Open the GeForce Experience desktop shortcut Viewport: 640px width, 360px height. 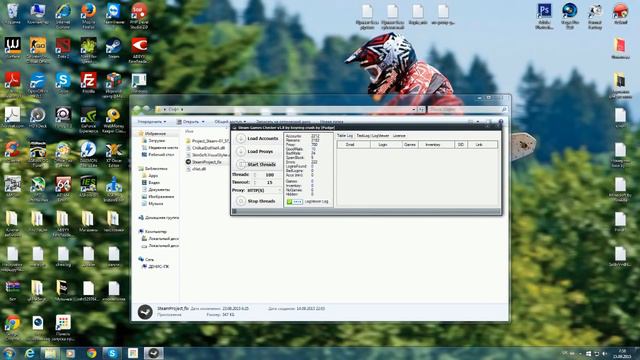(x=88, y=120)
